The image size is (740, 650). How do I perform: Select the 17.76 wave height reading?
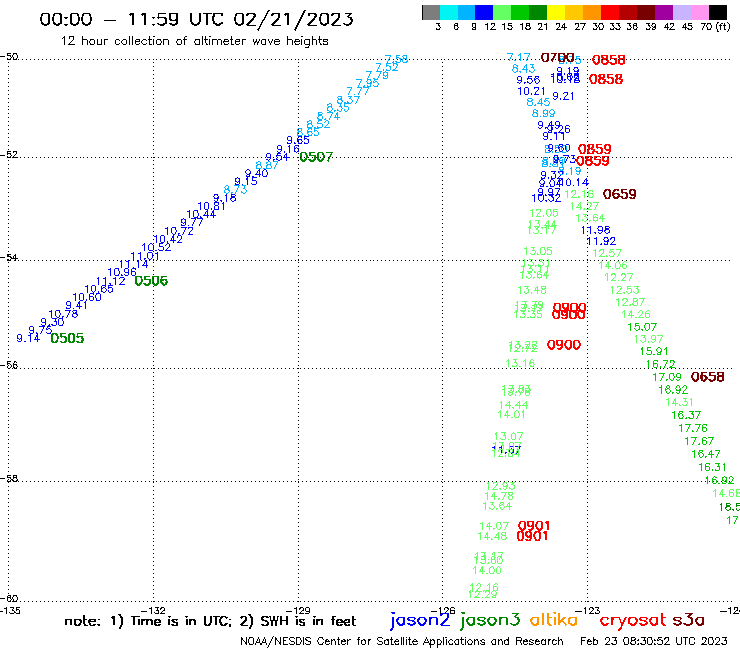click(x=693, y=428)
